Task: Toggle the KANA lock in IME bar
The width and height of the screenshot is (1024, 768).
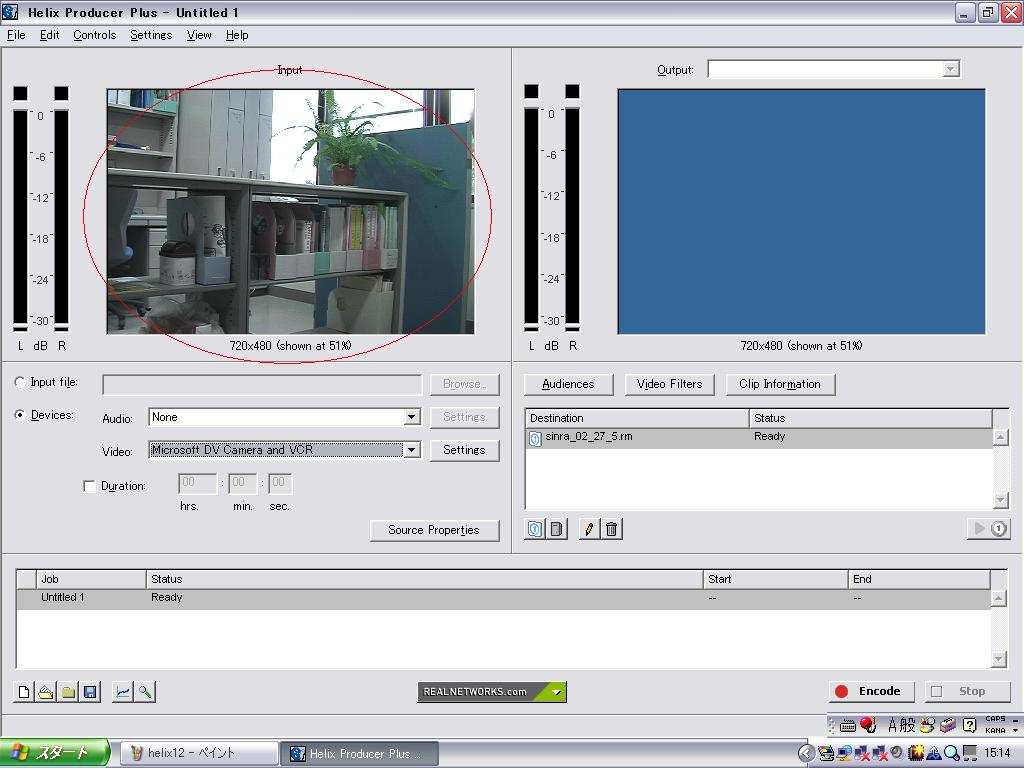Action: click(995, 730)
